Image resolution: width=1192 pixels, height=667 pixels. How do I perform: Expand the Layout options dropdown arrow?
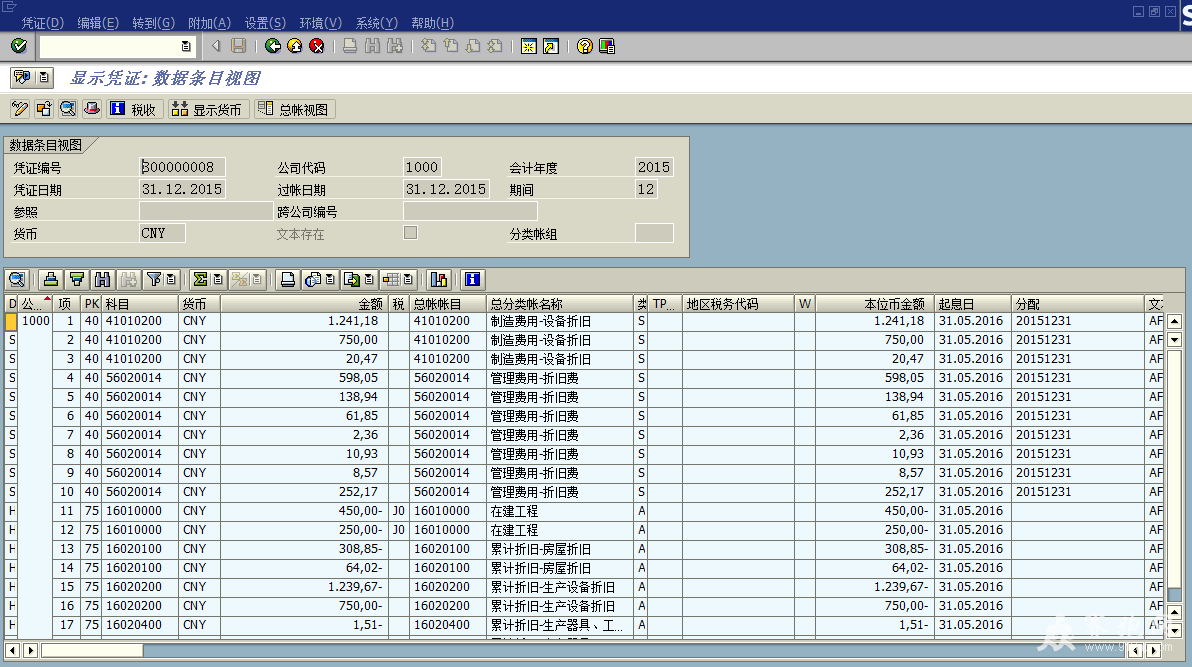pos(408,280)
